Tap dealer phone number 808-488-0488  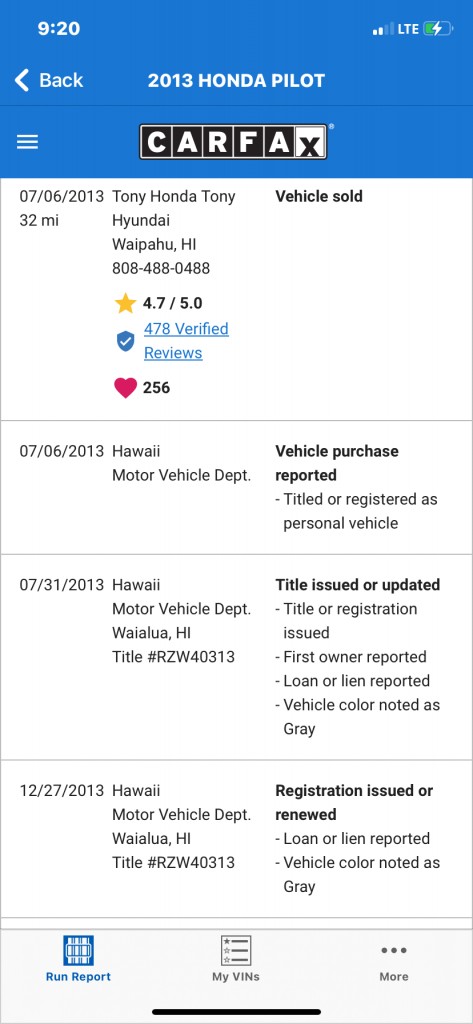tap(161, 268)
